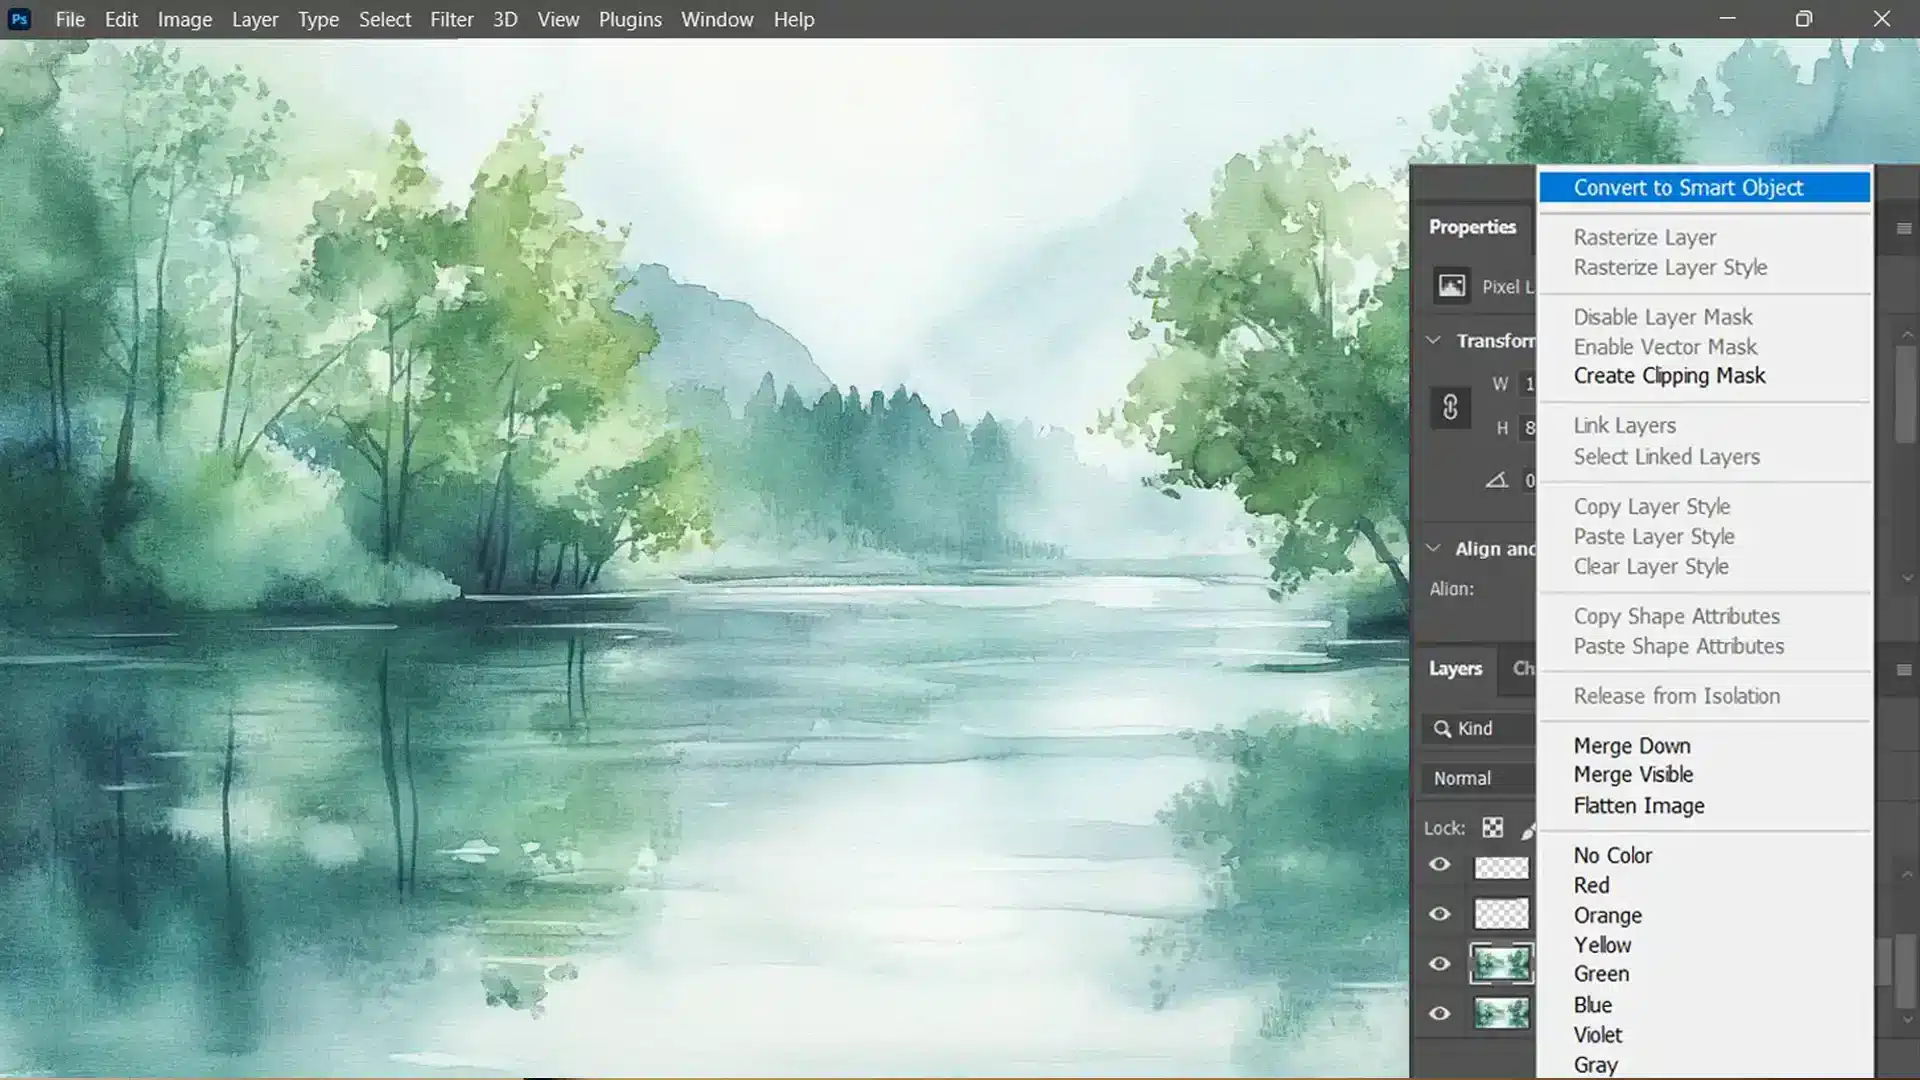This screenshot has width=1920, height=1080.
Task: Click the Photoshop Ps logo icon
Action: tap(19, 19)
